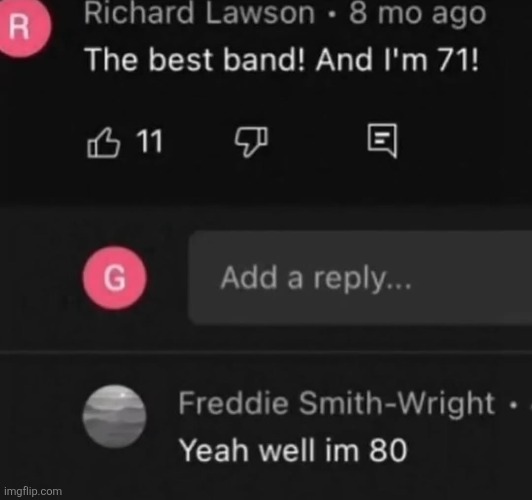Open replies via the comment bubble icon
The height and width of the screenshot is (500, 532).
[382, 141]
